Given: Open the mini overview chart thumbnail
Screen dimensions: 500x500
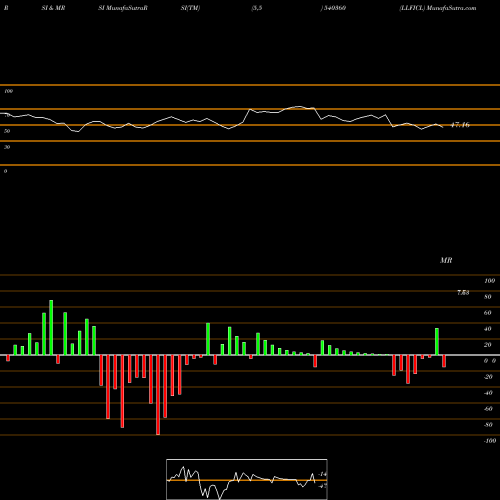Looking at the screenshot, I should pyautogui.click(x=247, y=479).
